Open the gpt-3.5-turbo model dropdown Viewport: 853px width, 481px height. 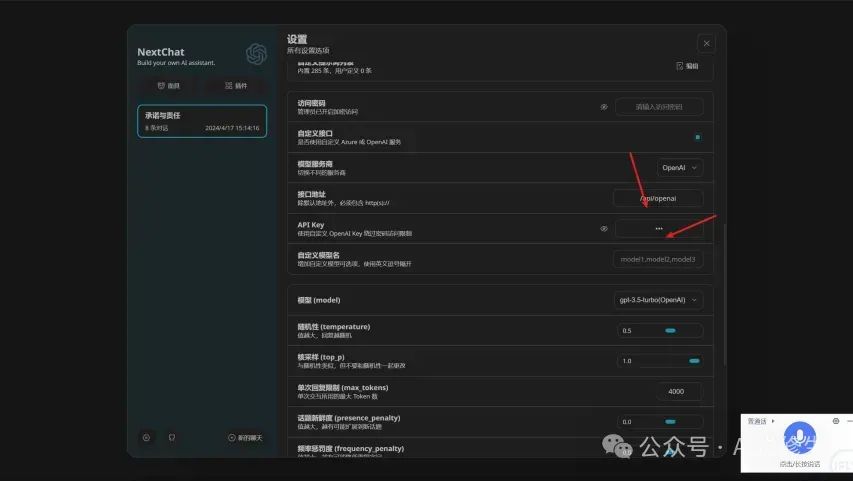(x=658, y=300)
